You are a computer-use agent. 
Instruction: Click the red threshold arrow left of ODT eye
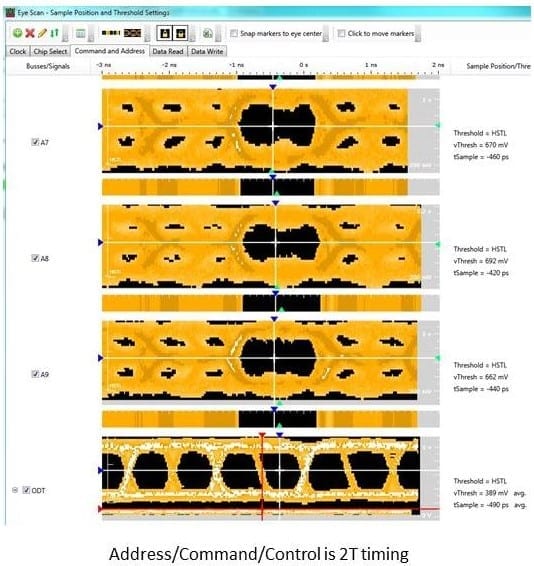click(100, 509)
